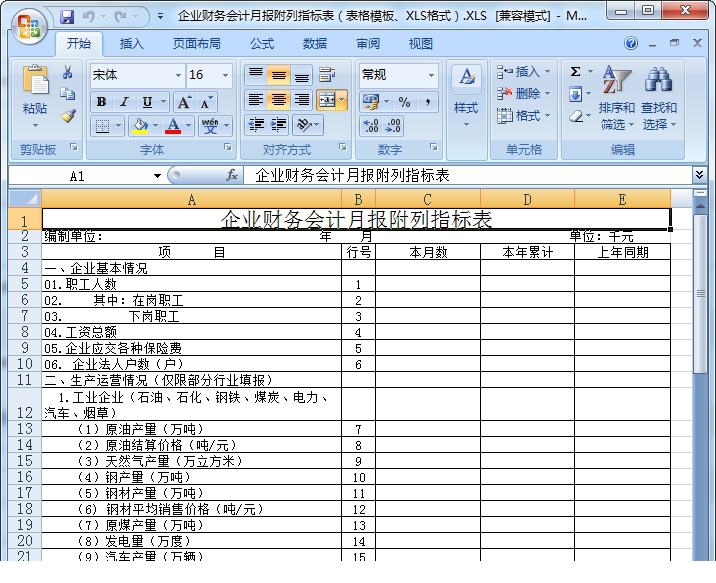Click 插入 cells button
Viewport: 716px width, 583px height.
[523, 72]
